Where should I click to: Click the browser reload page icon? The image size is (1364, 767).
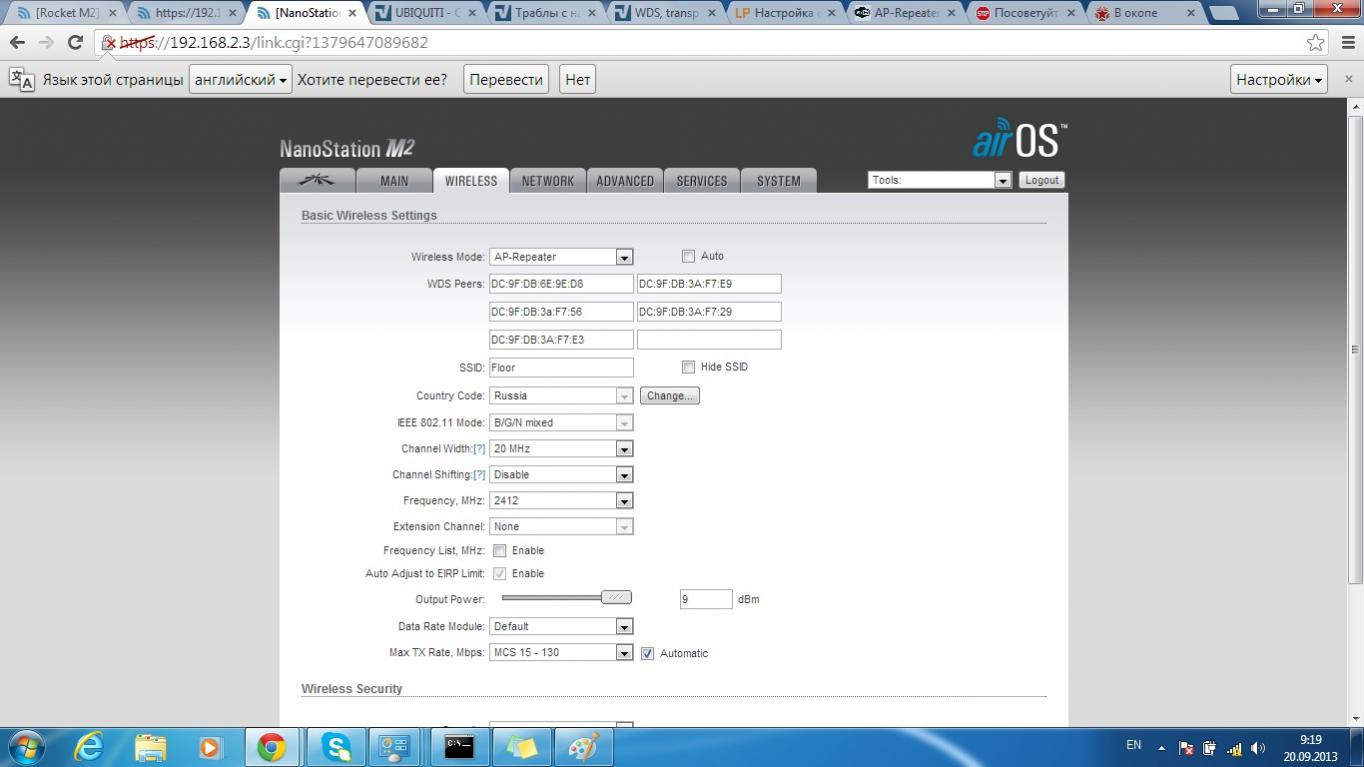[75, 43]
